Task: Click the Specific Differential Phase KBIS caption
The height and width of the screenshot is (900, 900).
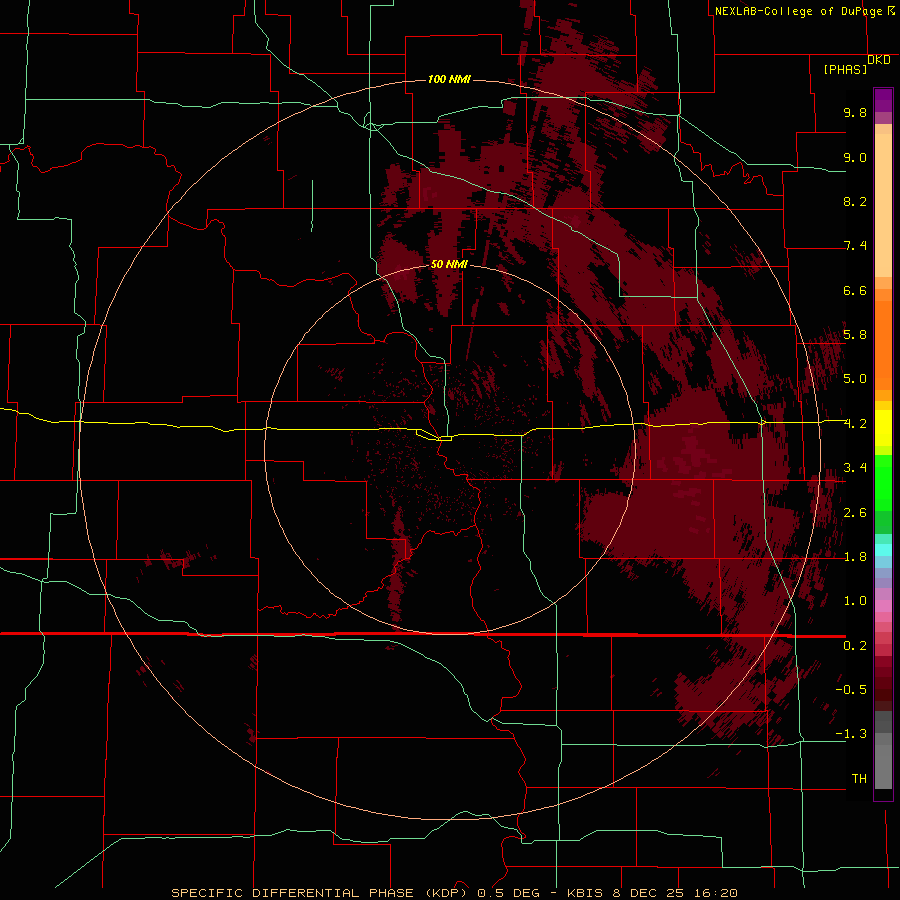Action: tap(454, 893)
